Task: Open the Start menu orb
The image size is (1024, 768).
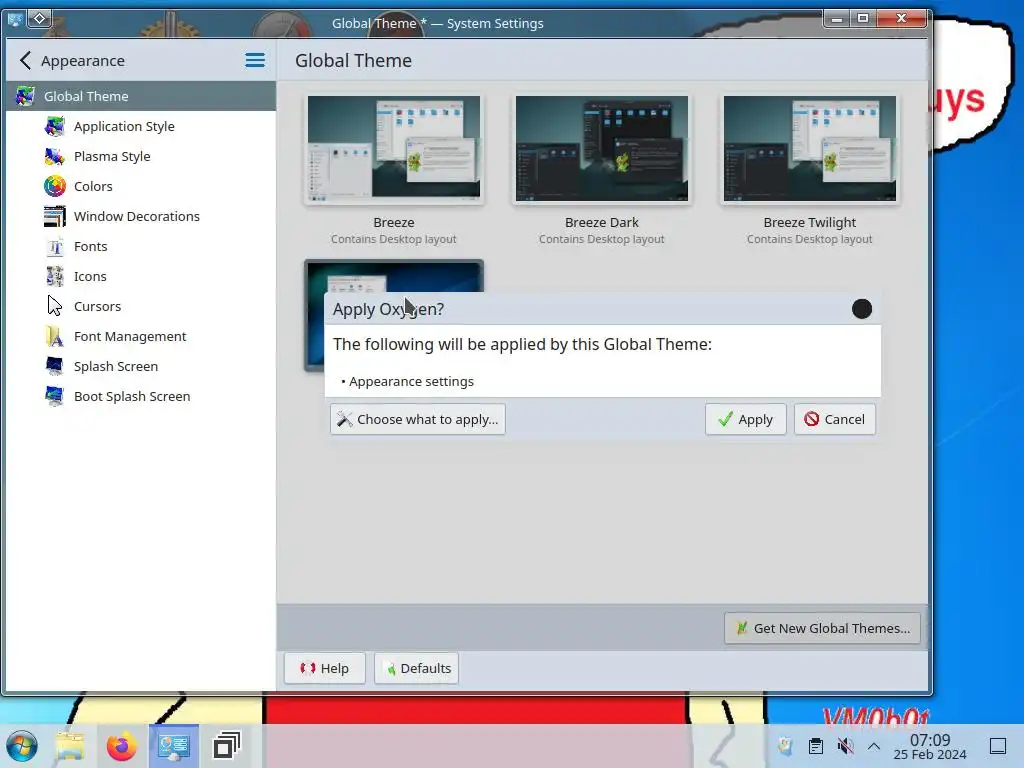Action: pos(22,746)
